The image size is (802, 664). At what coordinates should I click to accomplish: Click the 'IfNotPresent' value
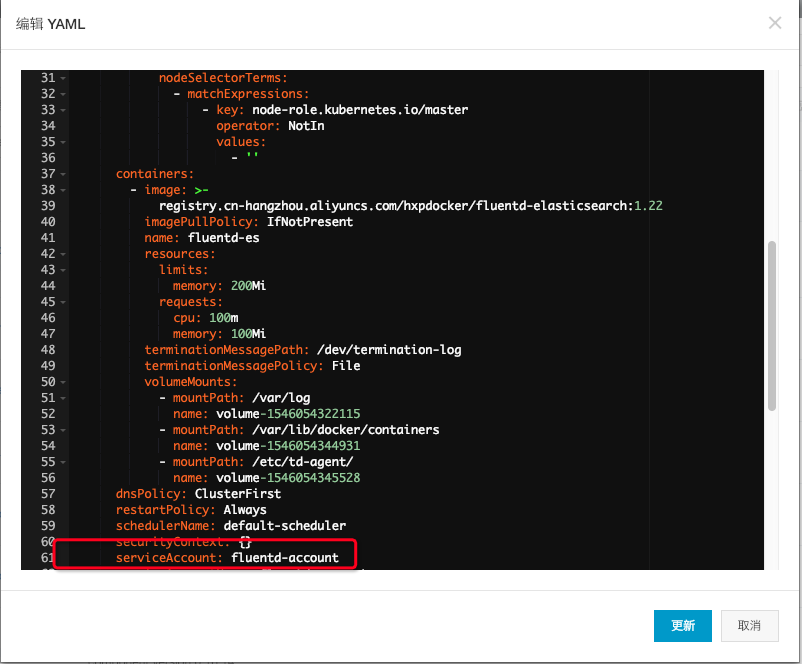[x=310, y=222]
